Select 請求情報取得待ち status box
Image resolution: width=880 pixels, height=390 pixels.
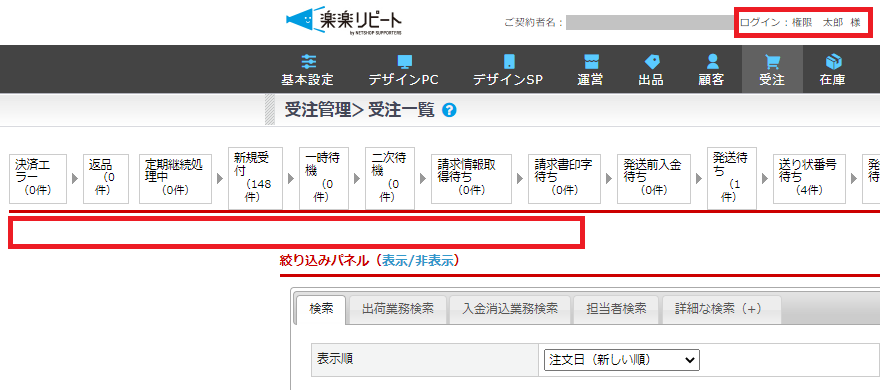(x=471, y=178)
